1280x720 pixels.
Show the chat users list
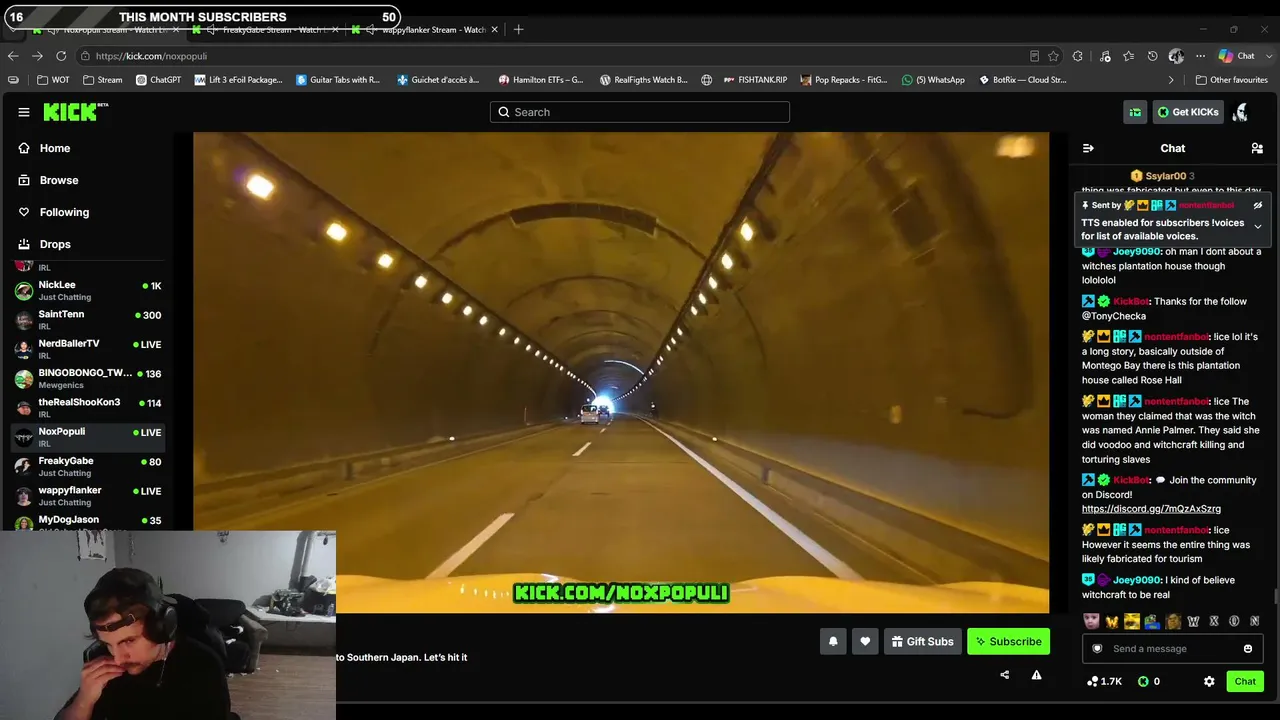click(1257, 148)
